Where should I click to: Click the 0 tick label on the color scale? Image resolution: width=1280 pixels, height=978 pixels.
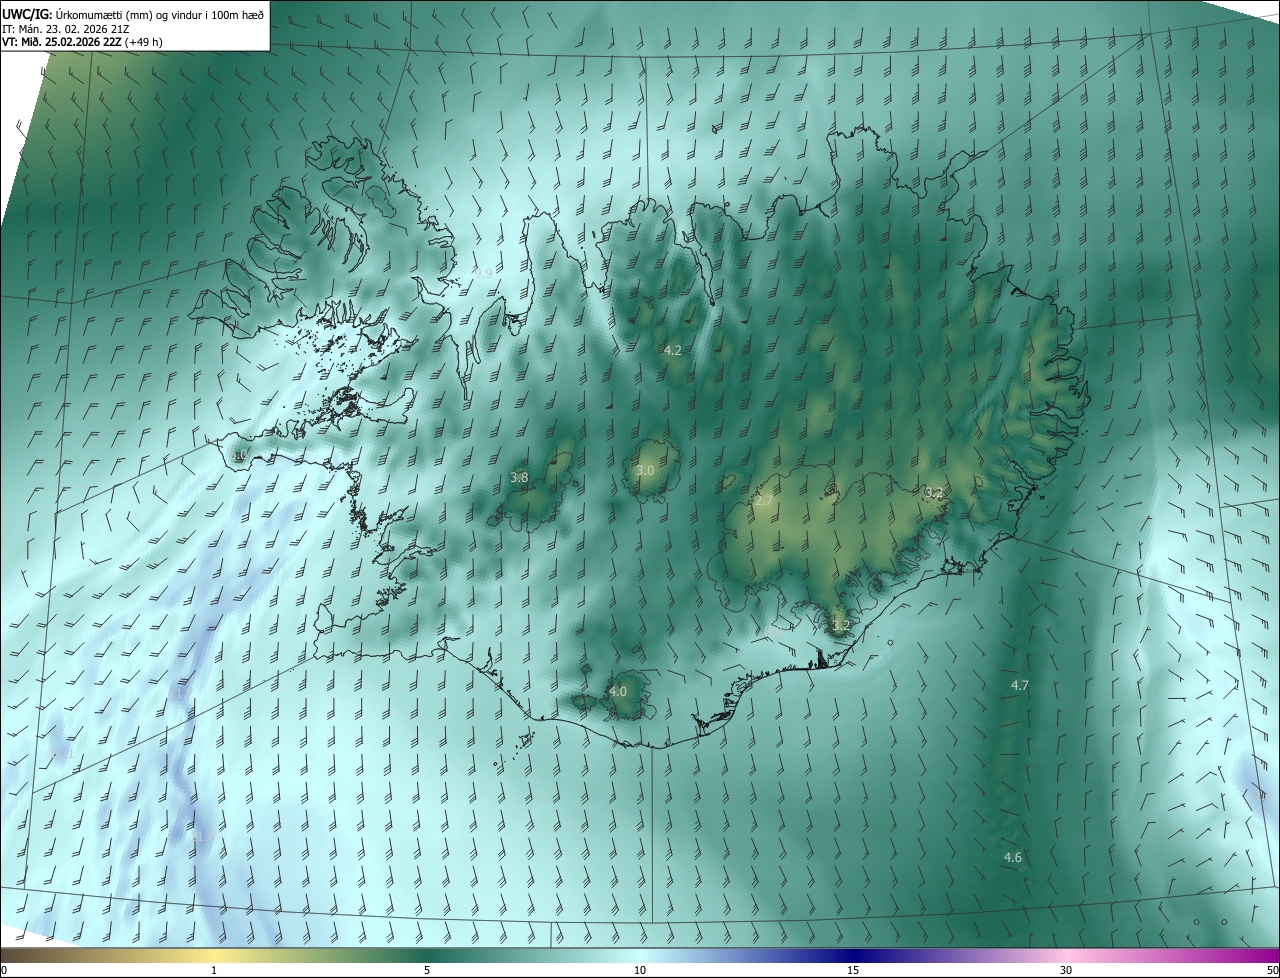pos(4,971)
